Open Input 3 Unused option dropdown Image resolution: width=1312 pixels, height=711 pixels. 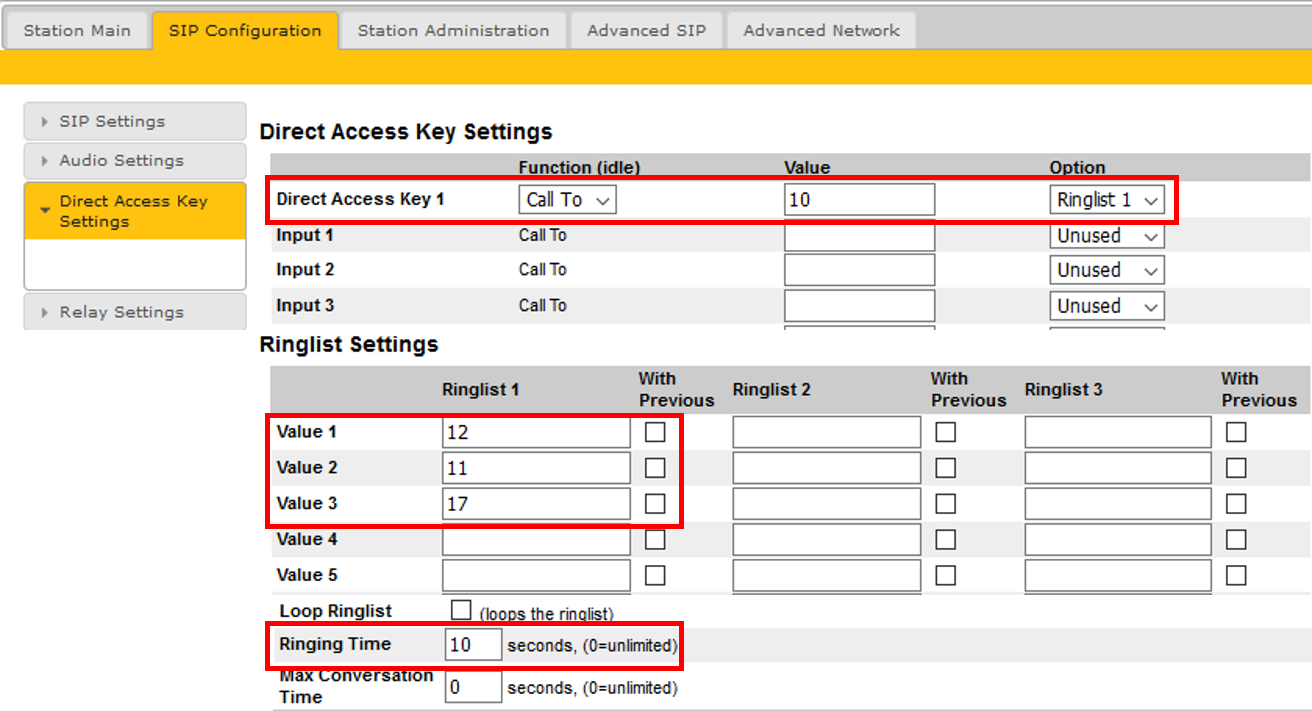(1107, 306)
